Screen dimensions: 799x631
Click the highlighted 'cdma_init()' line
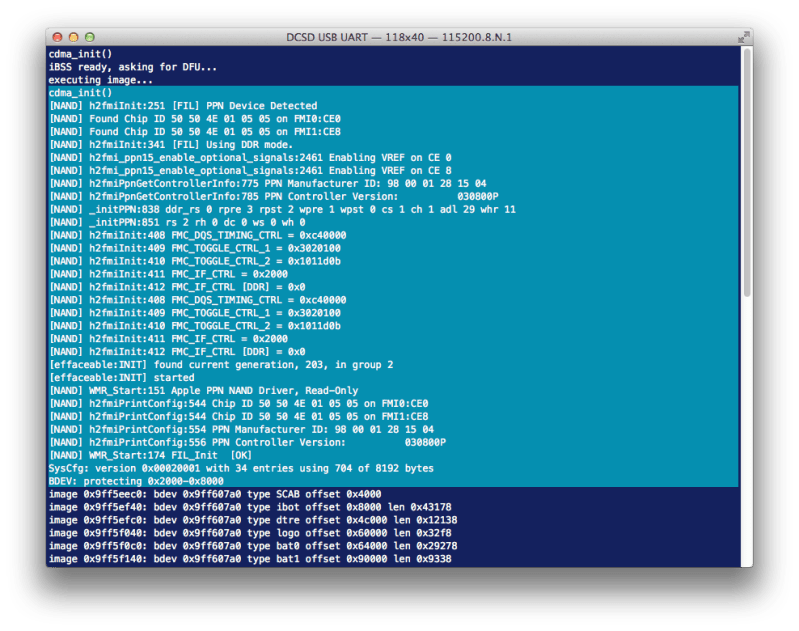pos(80,93)
